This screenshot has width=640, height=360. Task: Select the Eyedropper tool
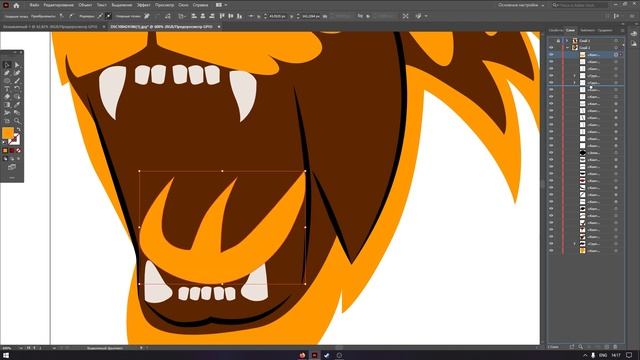(17, 105)
